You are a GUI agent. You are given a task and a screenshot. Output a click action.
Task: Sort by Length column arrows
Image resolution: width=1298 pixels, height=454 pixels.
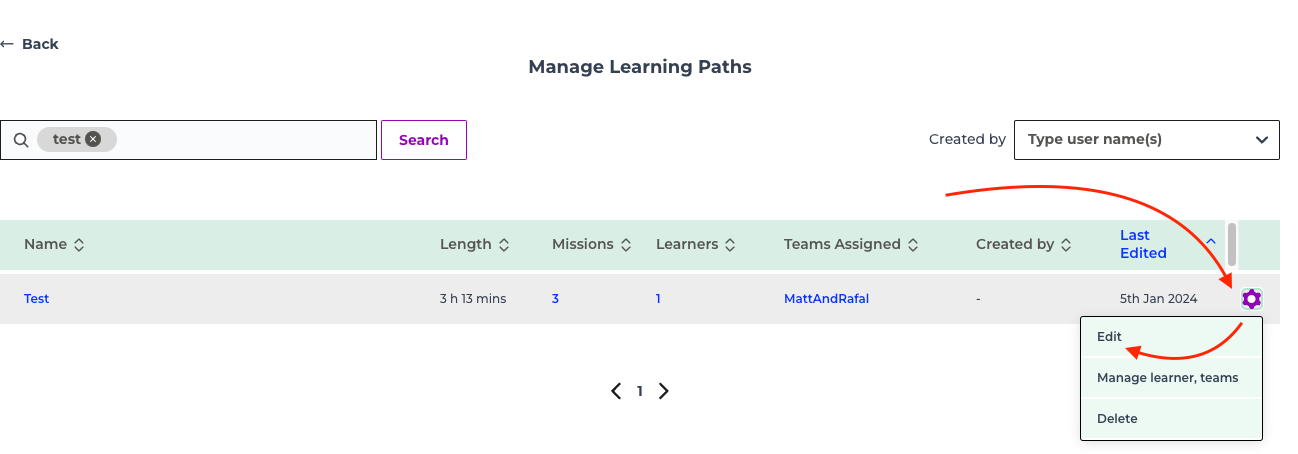click(504, 244)
